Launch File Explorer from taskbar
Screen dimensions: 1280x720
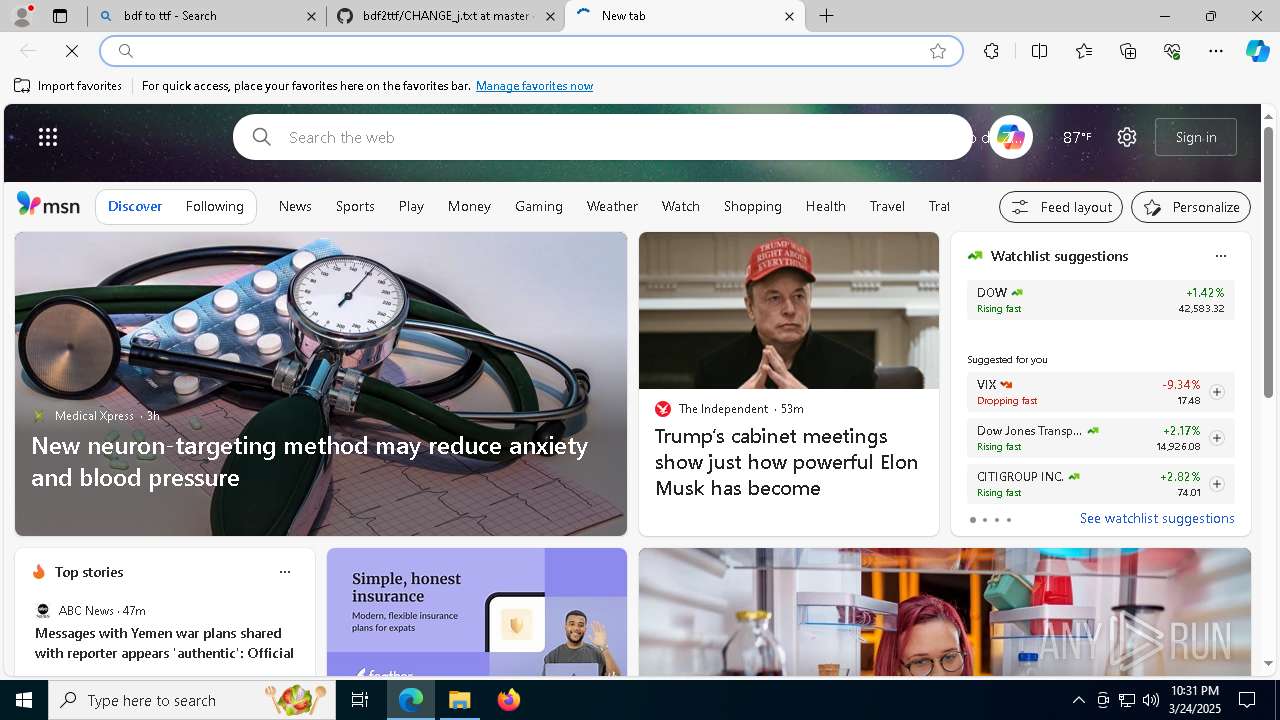tap(459, 700)
